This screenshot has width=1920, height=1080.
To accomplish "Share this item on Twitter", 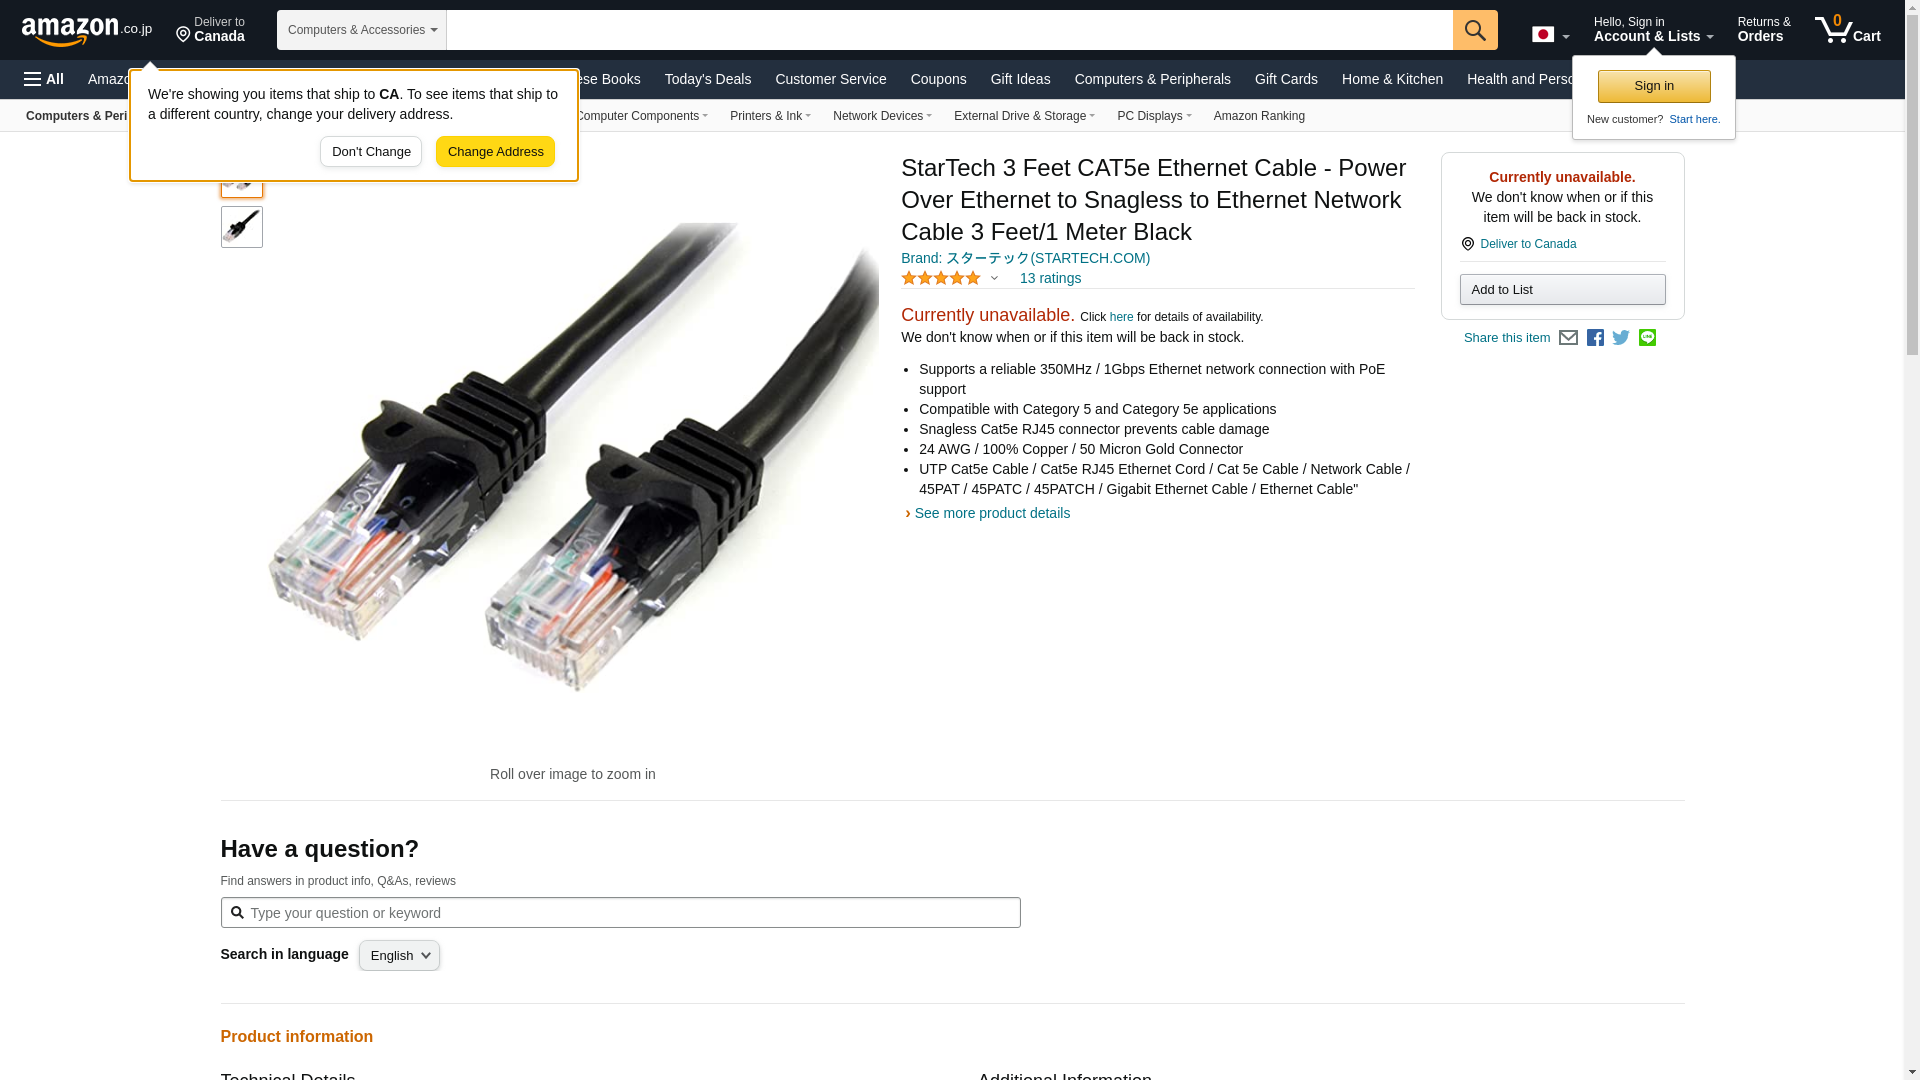I will tap(1621, 338).
